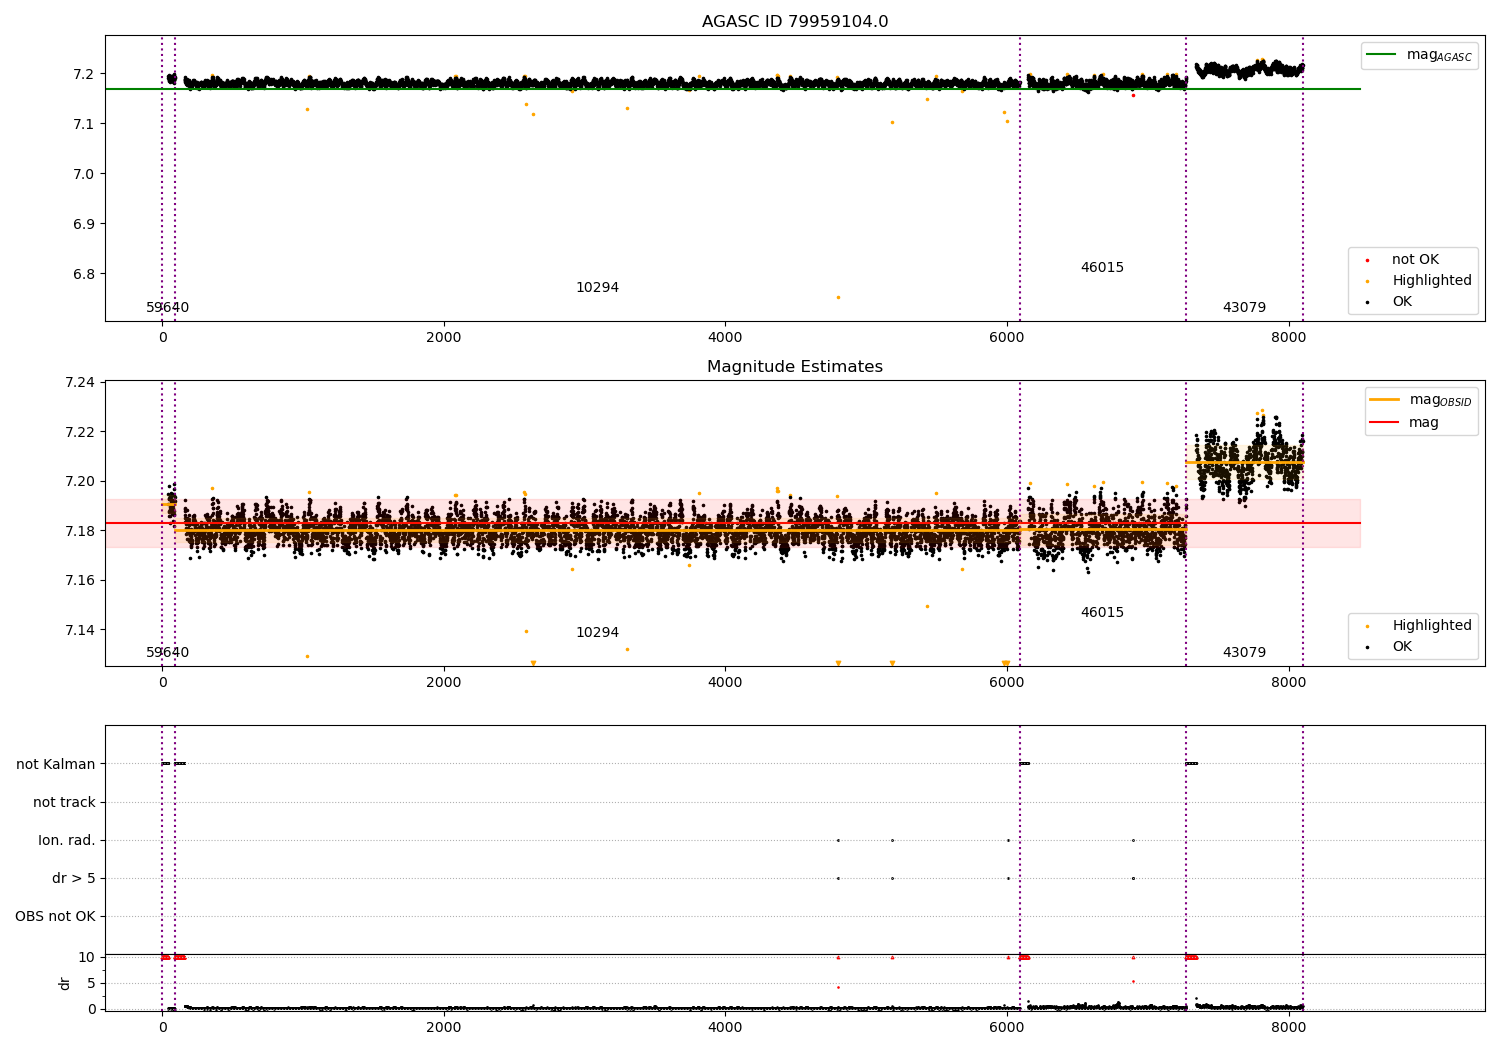Click obsid label 46015 in Magnitude Estimates plot
The image size is (1500, 1050).
[1102, 613]
